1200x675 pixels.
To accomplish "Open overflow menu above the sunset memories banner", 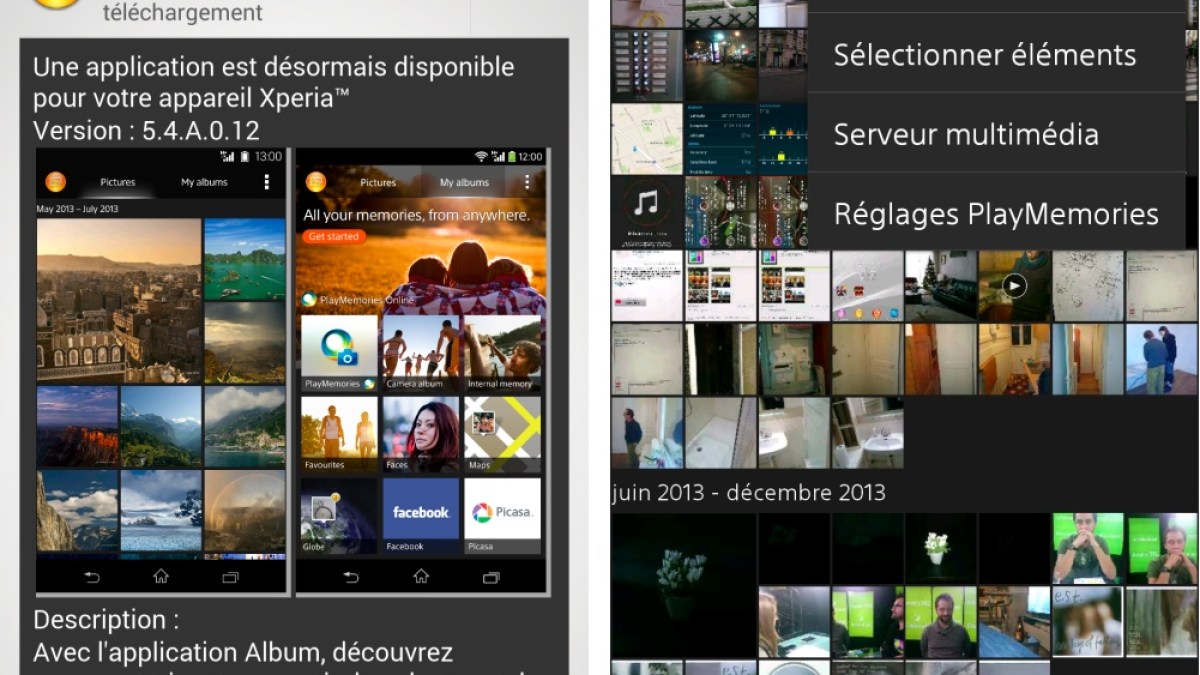I will coord(527,182).
